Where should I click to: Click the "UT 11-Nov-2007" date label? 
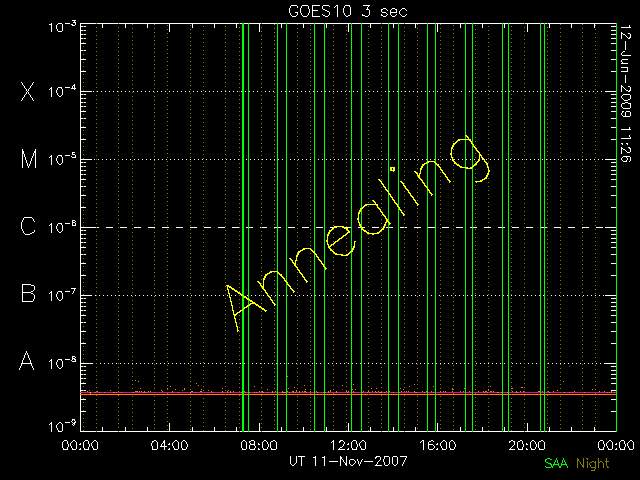click(x=348, y=461)
